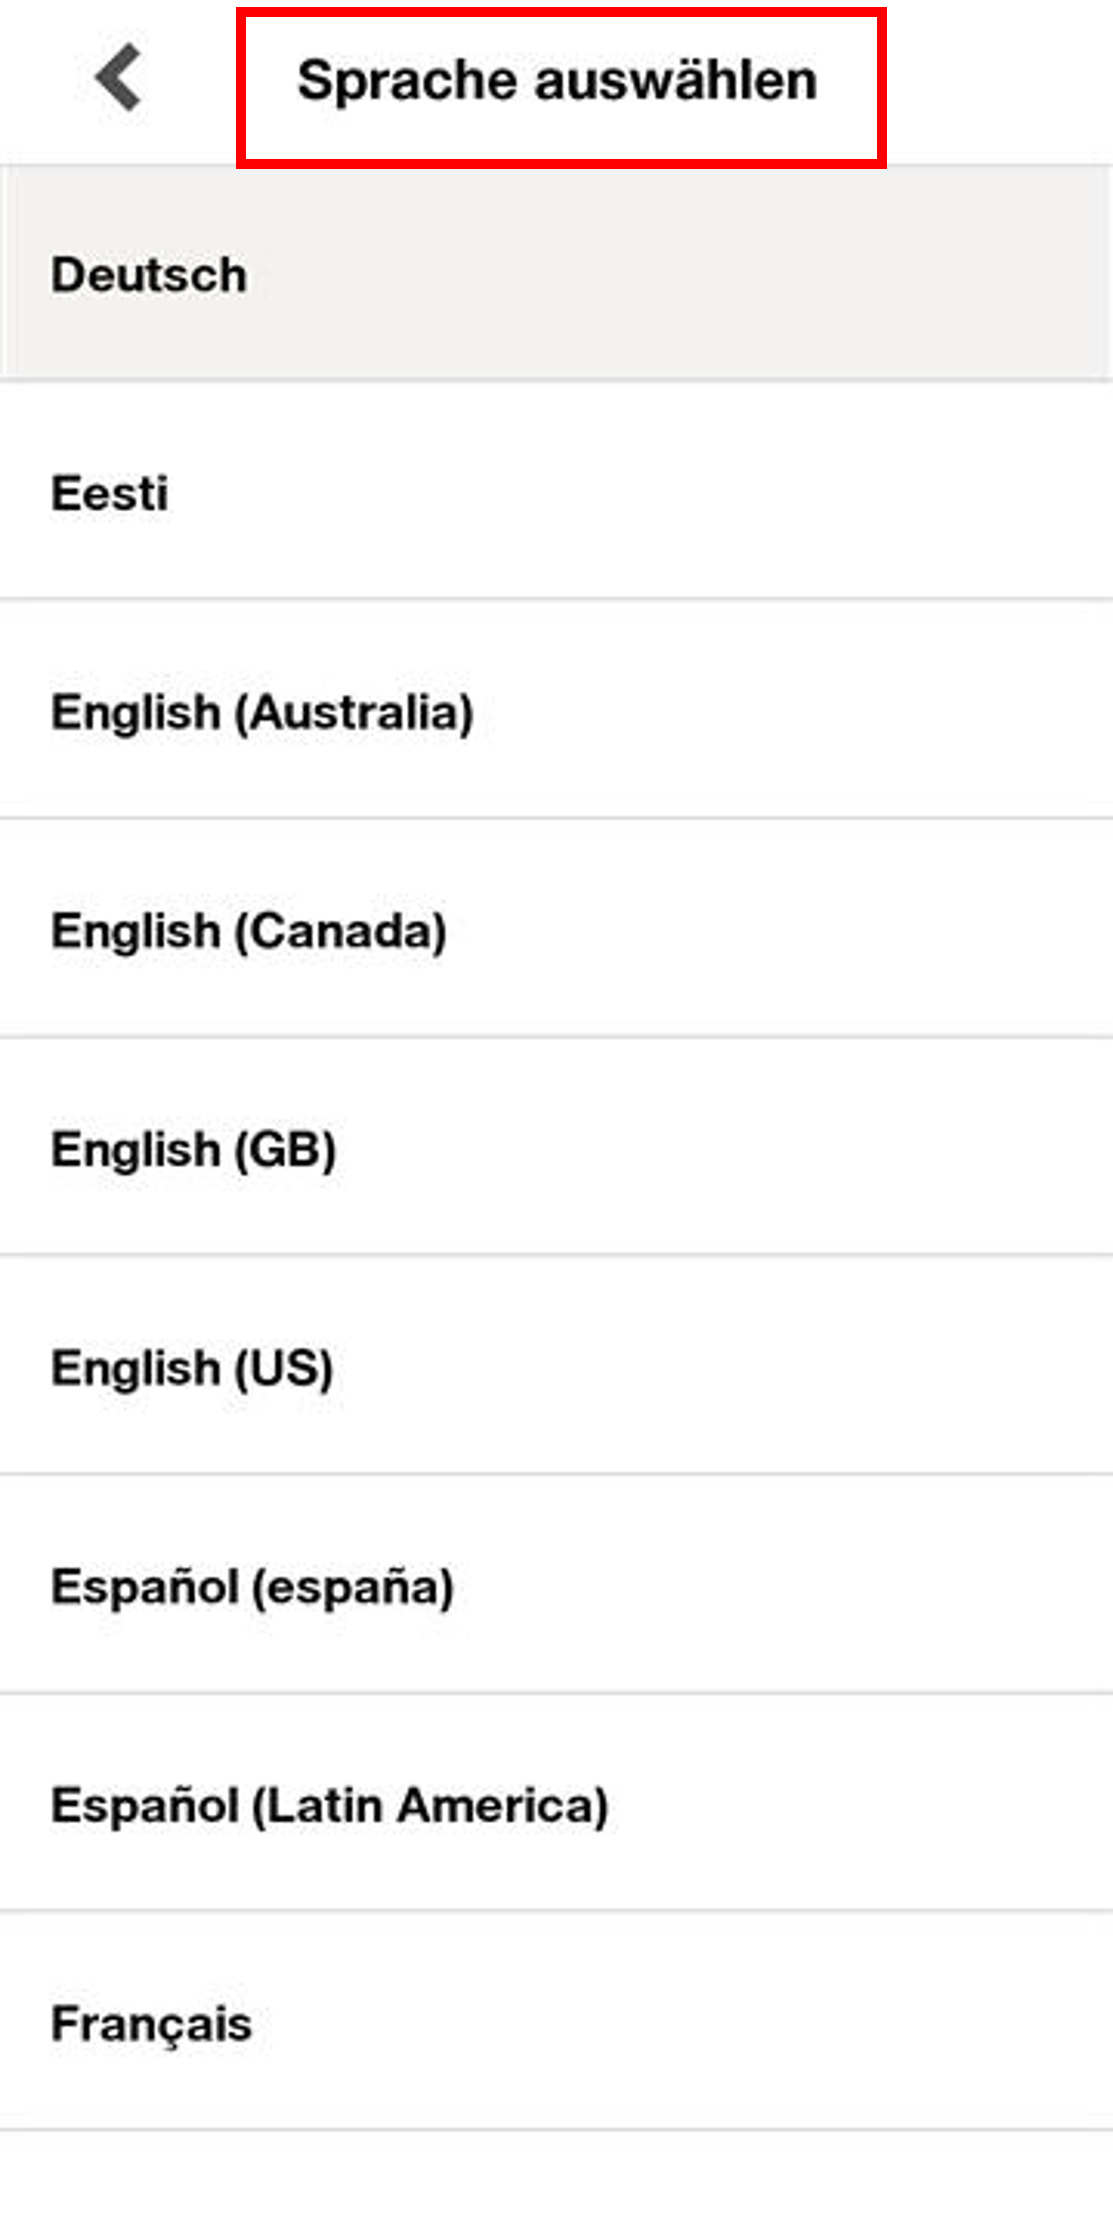Change language to Spanish for Spain
1113x2222 pixels.
pos(556,1586)
